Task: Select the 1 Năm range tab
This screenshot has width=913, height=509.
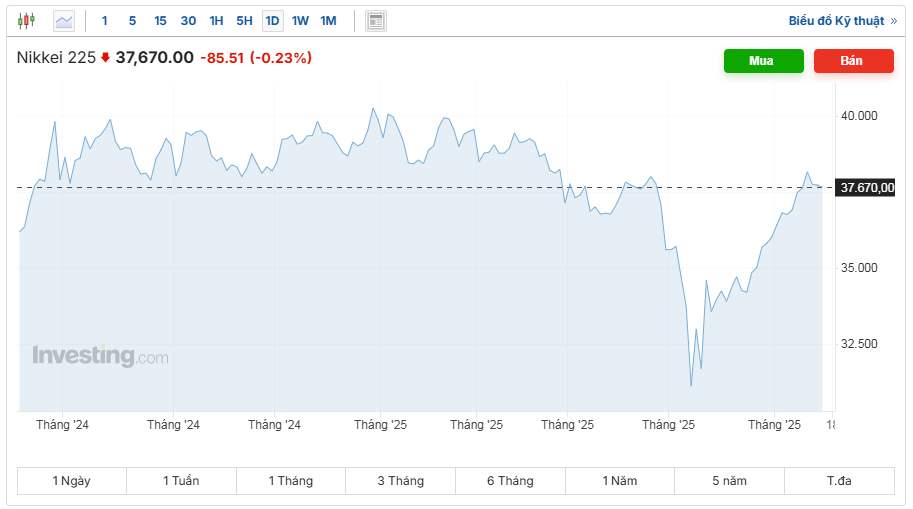Action: pos(619,481)
